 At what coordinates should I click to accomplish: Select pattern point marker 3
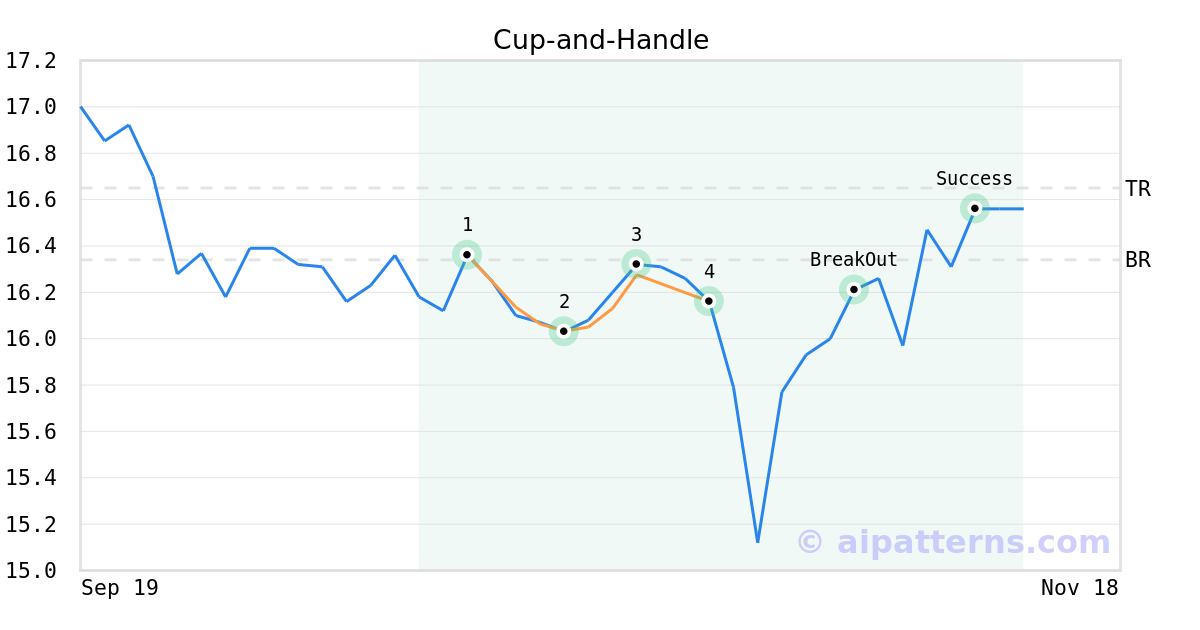tap(636, 264)
